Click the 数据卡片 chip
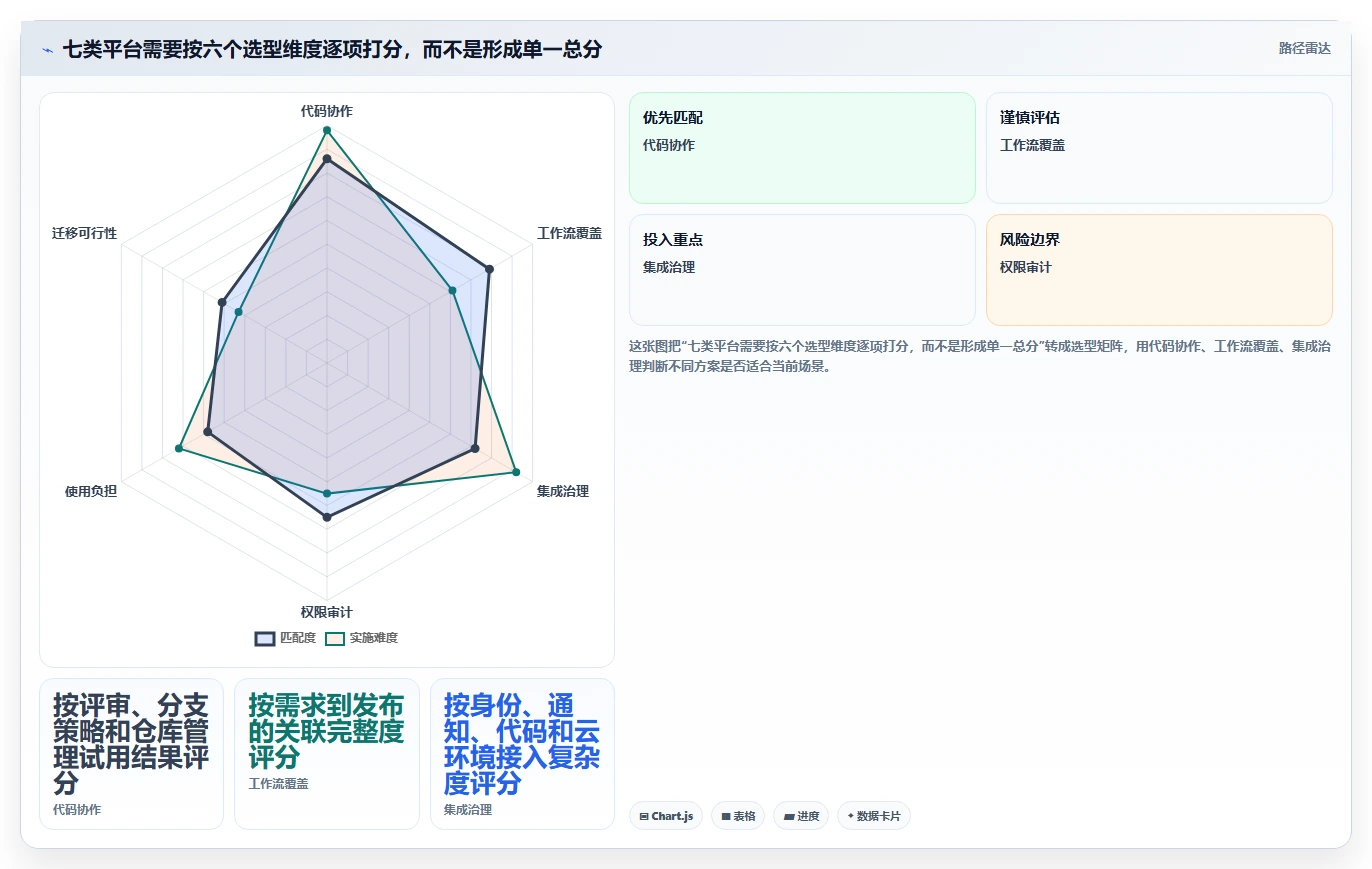Image resolution: width=1372 pixels, height=869 pixels. tap(873, 816)
